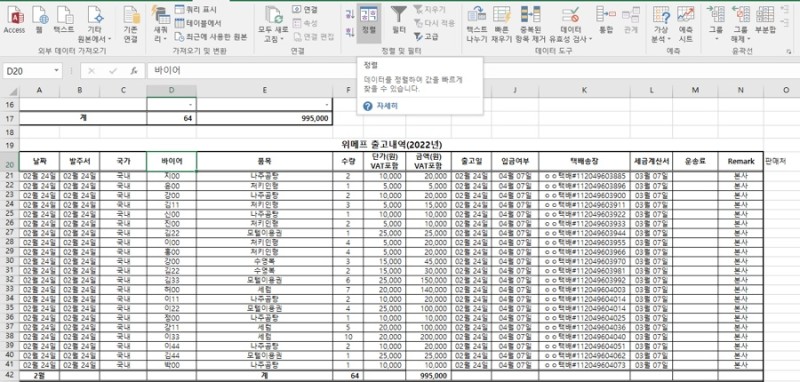Select the Remark header cell
The width and height of the screenshot is (800, 382).
741,161
